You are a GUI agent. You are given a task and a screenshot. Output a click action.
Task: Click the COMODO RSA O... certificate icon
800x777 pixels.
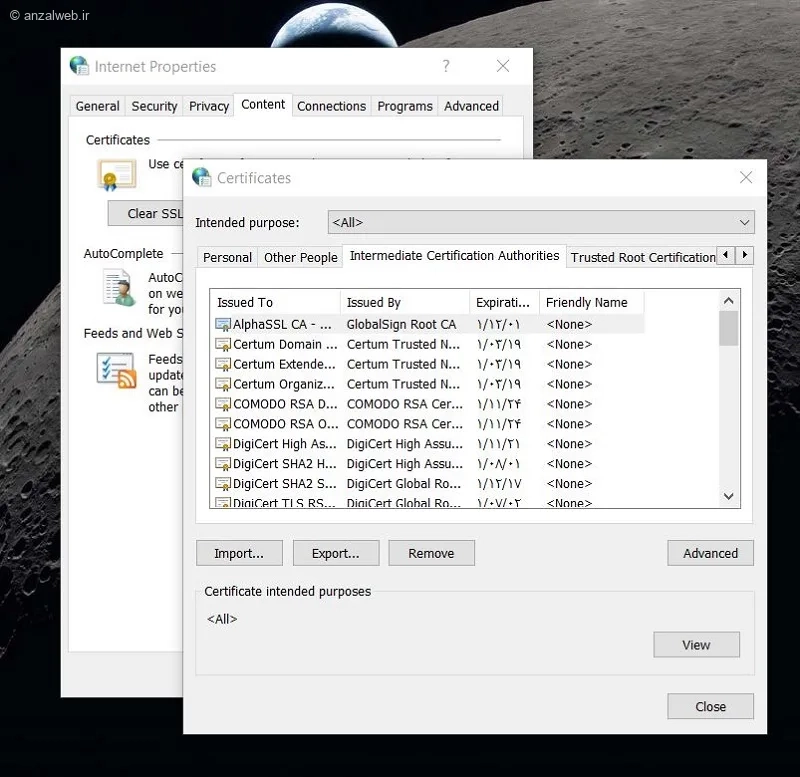223,424
